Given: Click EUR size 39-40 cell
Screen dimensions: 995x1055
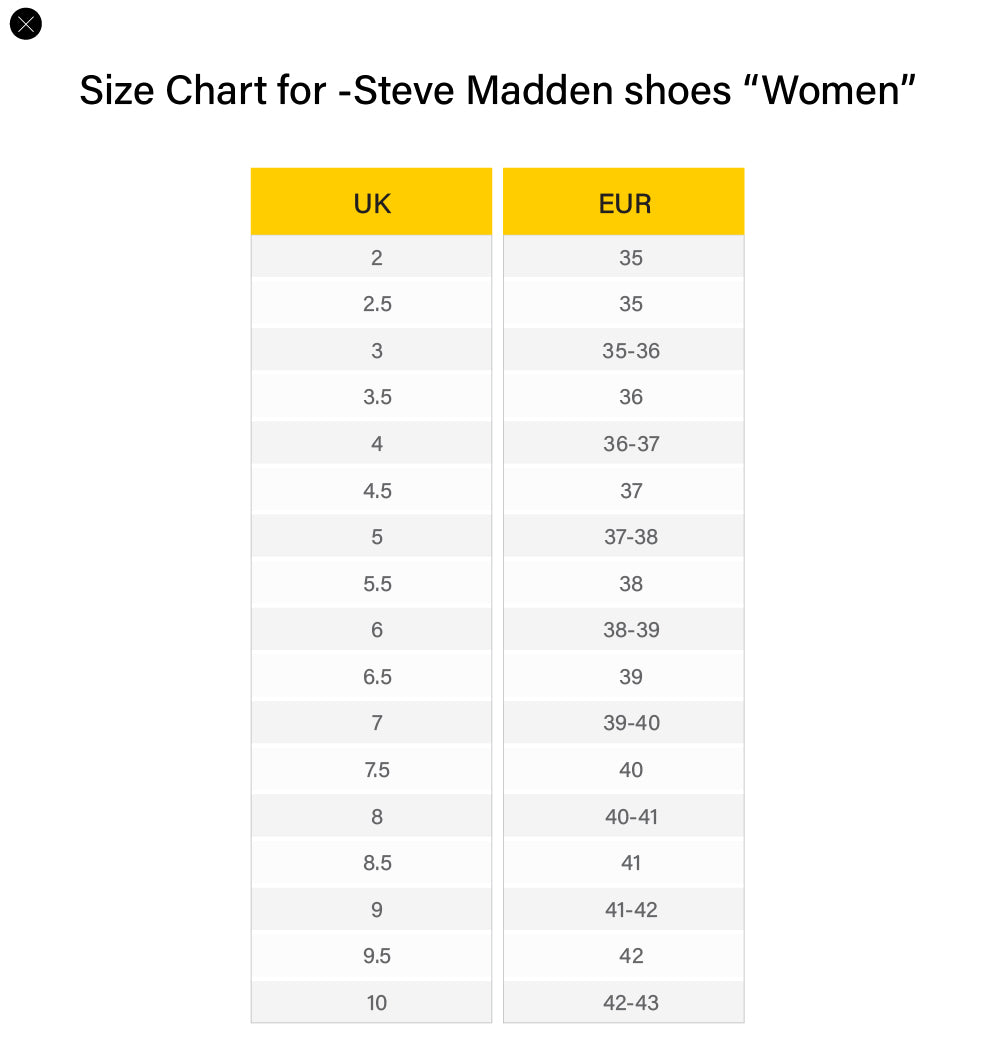Looking at the screenshot, I should [631, 723].
